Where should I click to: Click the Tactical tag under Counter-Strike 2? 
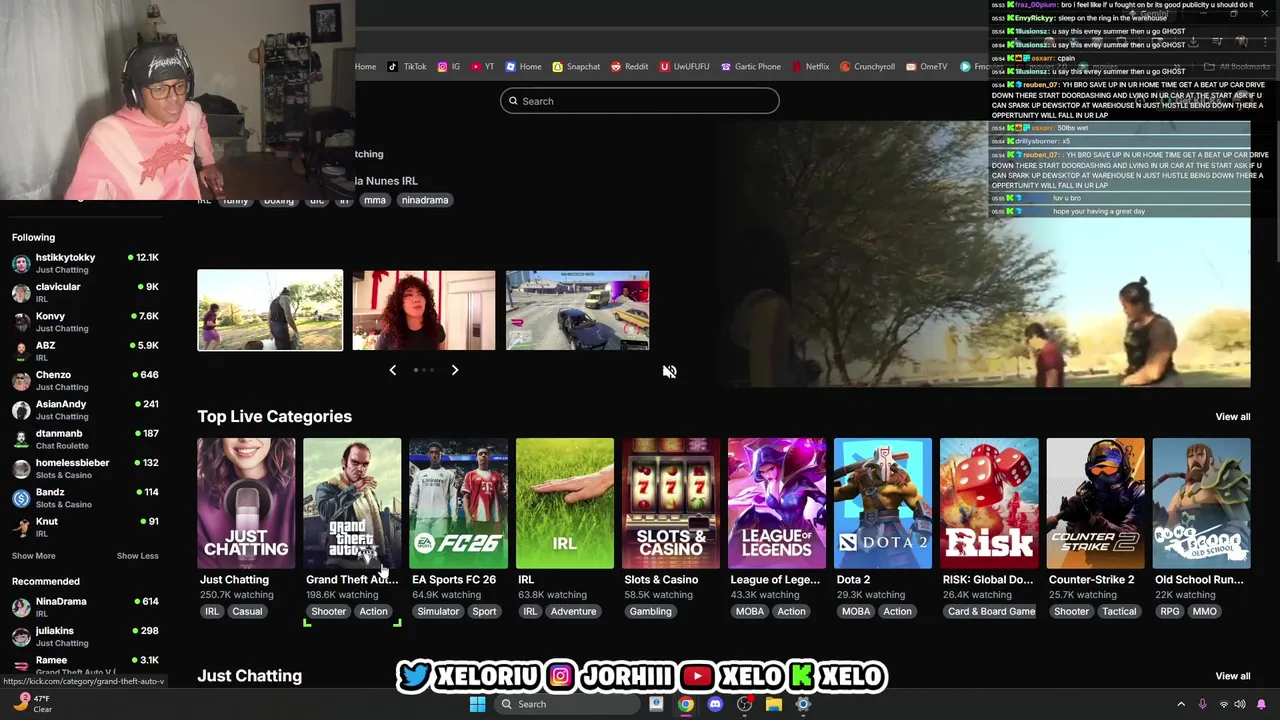pyautogui.click(x=1119, y=611)
